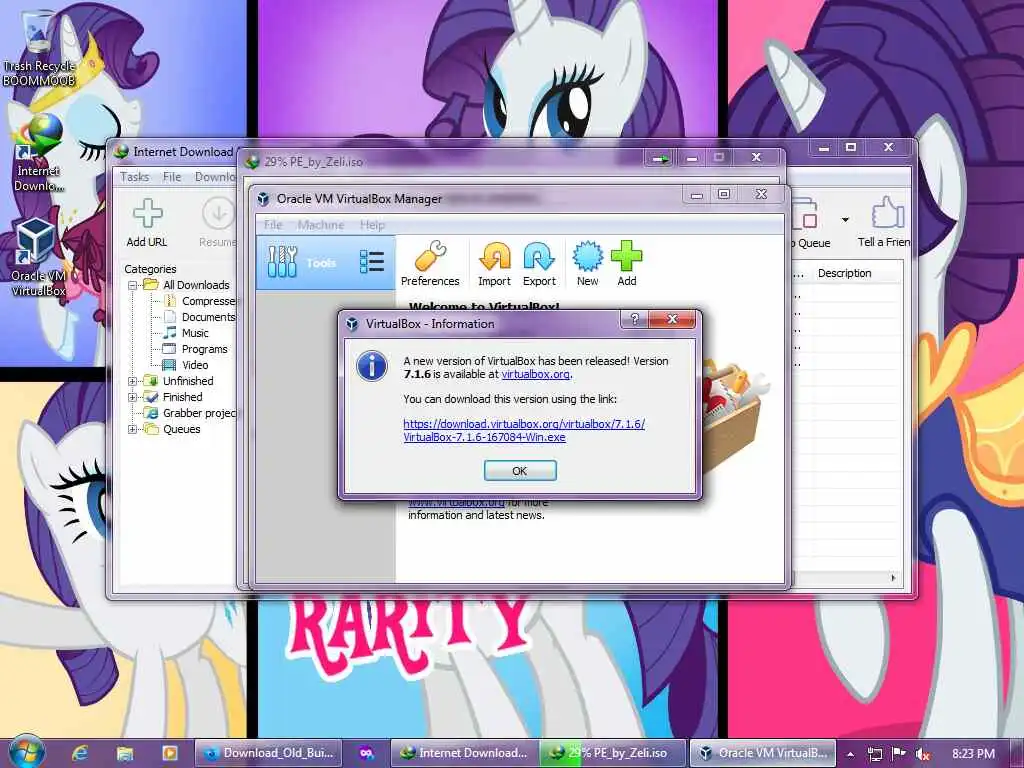Open the Tools list menu icon
The height and width of the screenshot is (768, 1024).
pyautogui.click(x=372, y=262)
